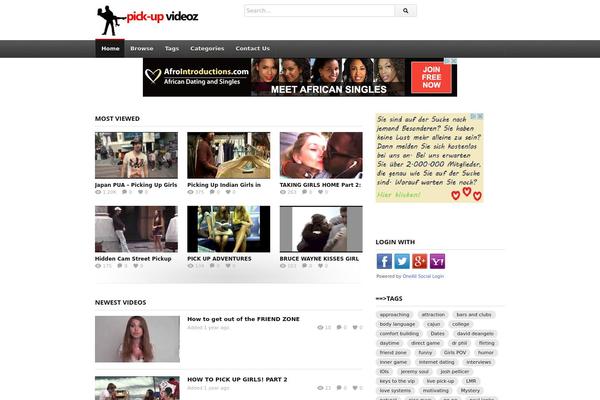Click the search text field
This screenshot has height=400, width=600.
click(320, 11)
